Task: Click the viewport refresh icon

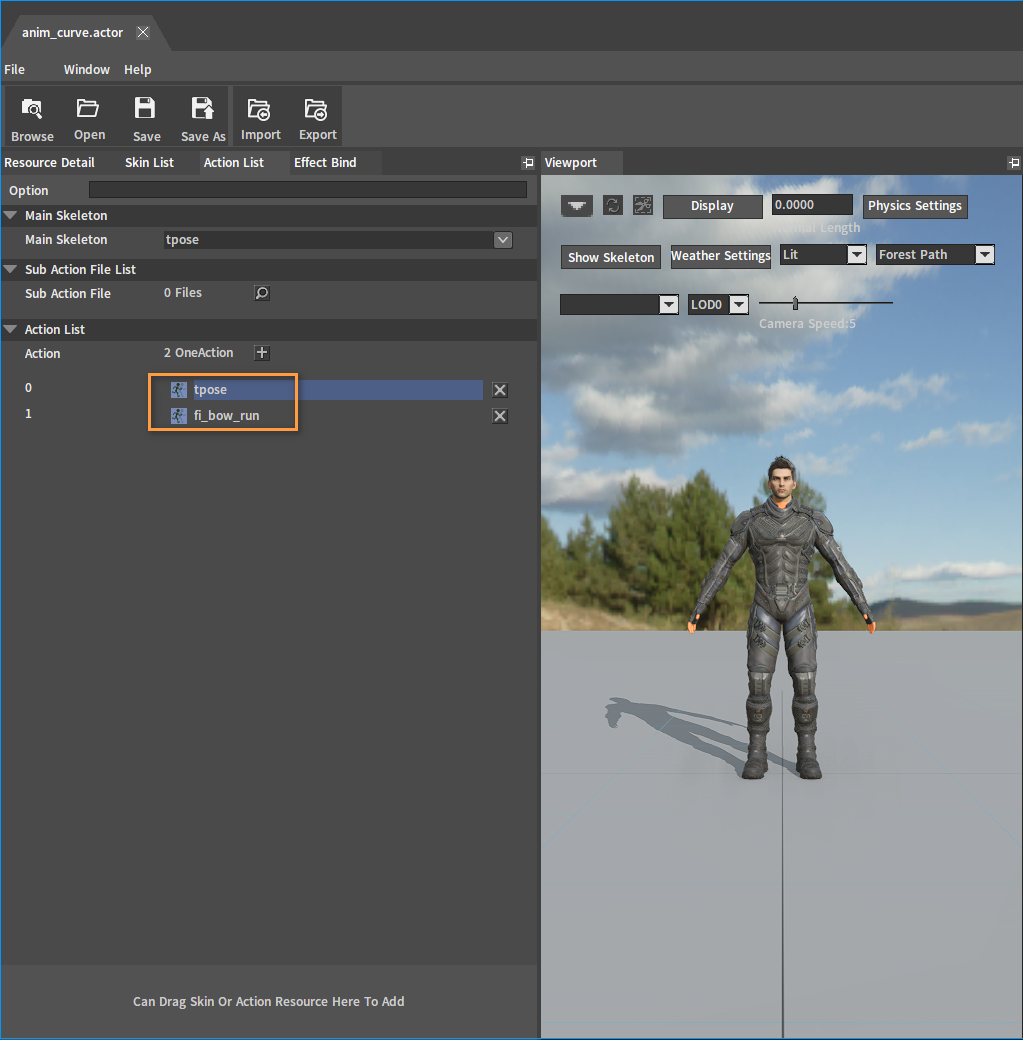Action: click(x=613, y=206)
